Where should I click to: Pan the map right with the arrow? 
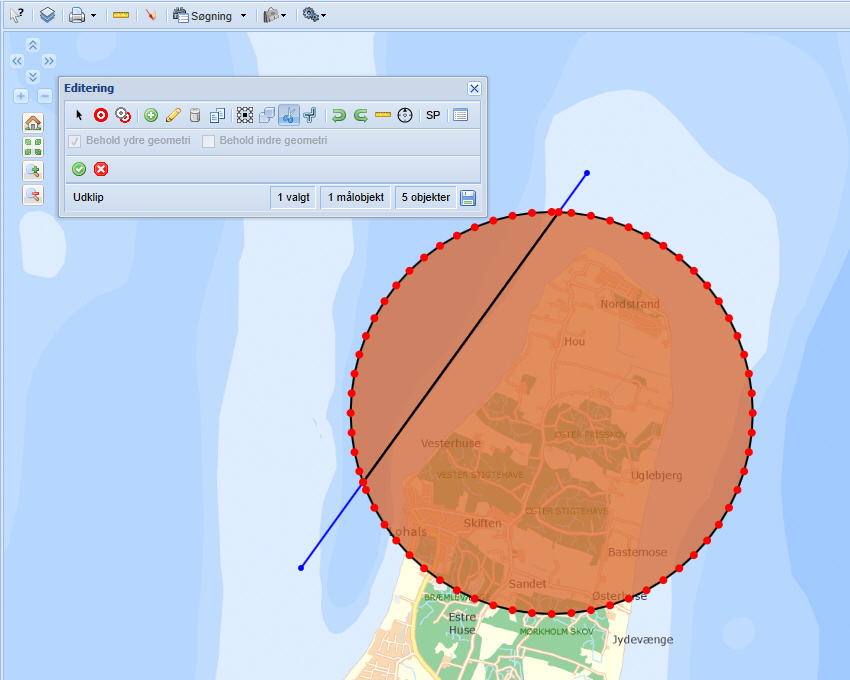tap(49, 61)
